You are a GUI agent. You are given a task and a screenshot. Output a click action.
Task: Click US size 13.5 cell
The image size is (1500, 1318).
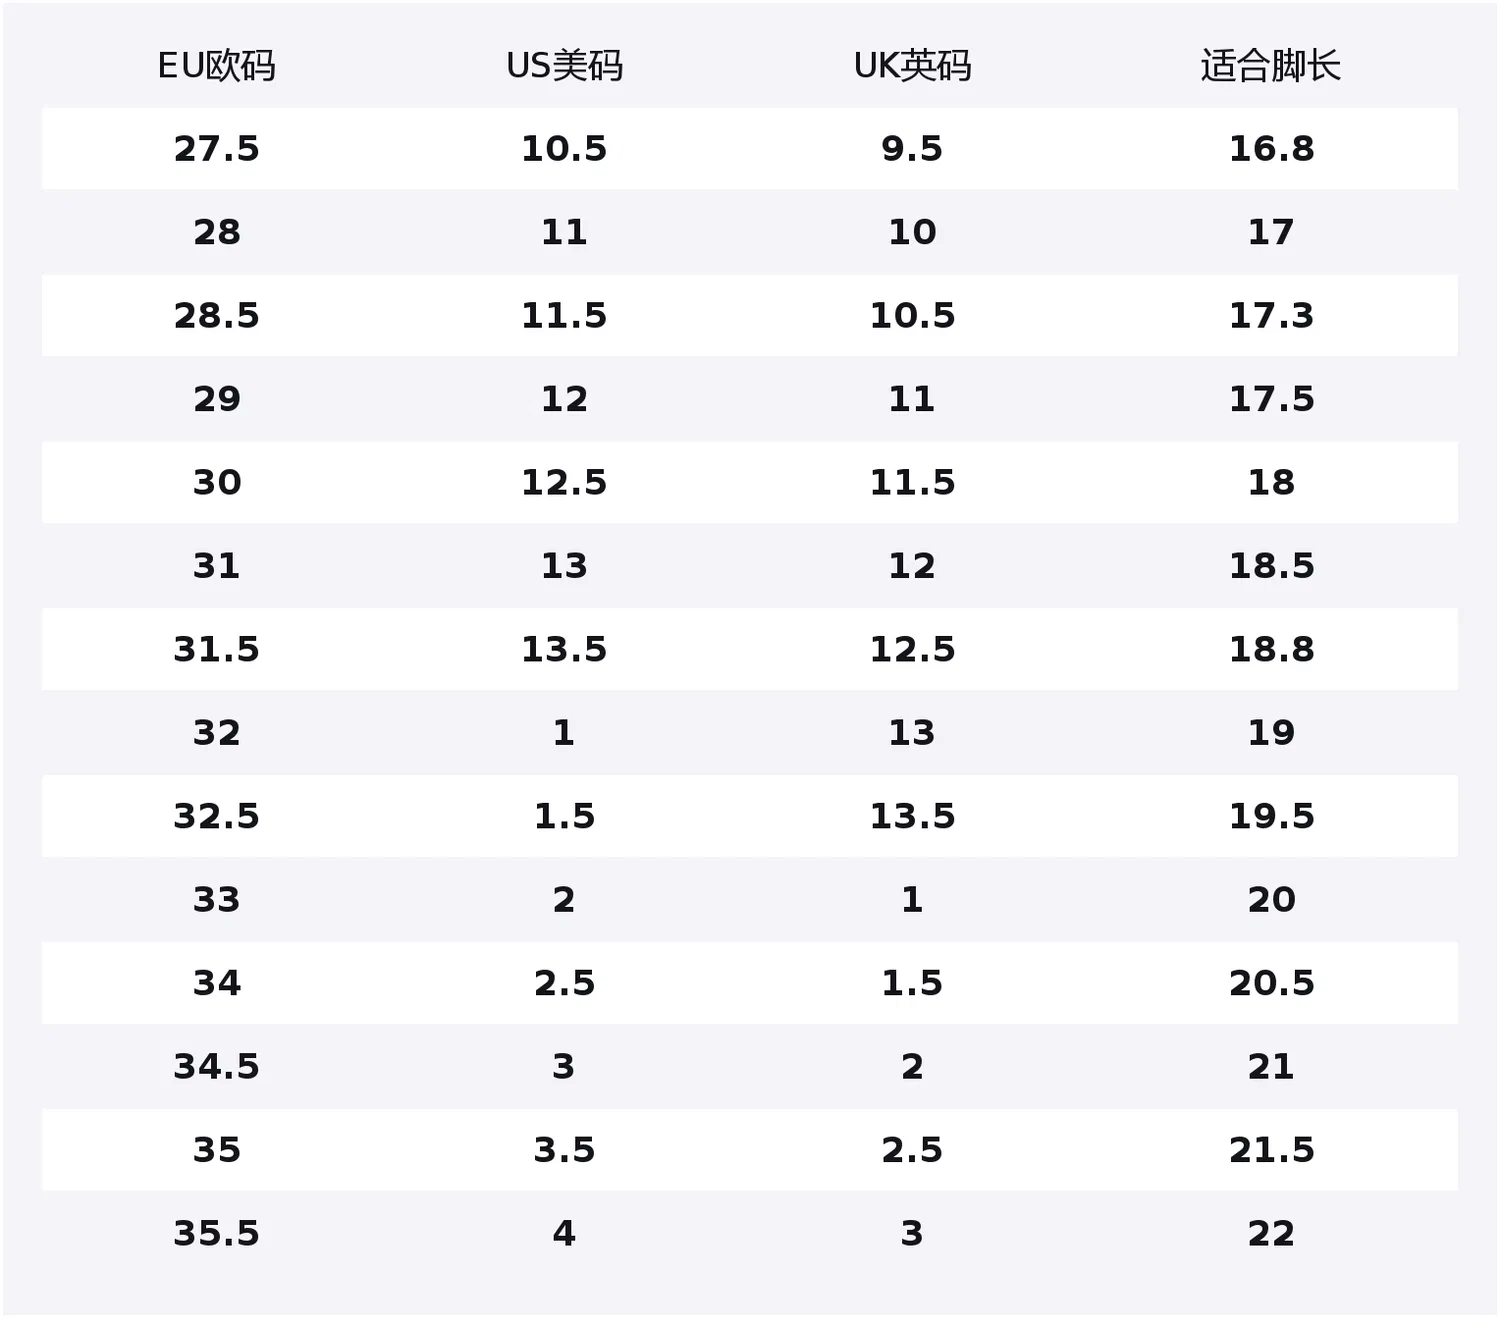tap(564, 650)
